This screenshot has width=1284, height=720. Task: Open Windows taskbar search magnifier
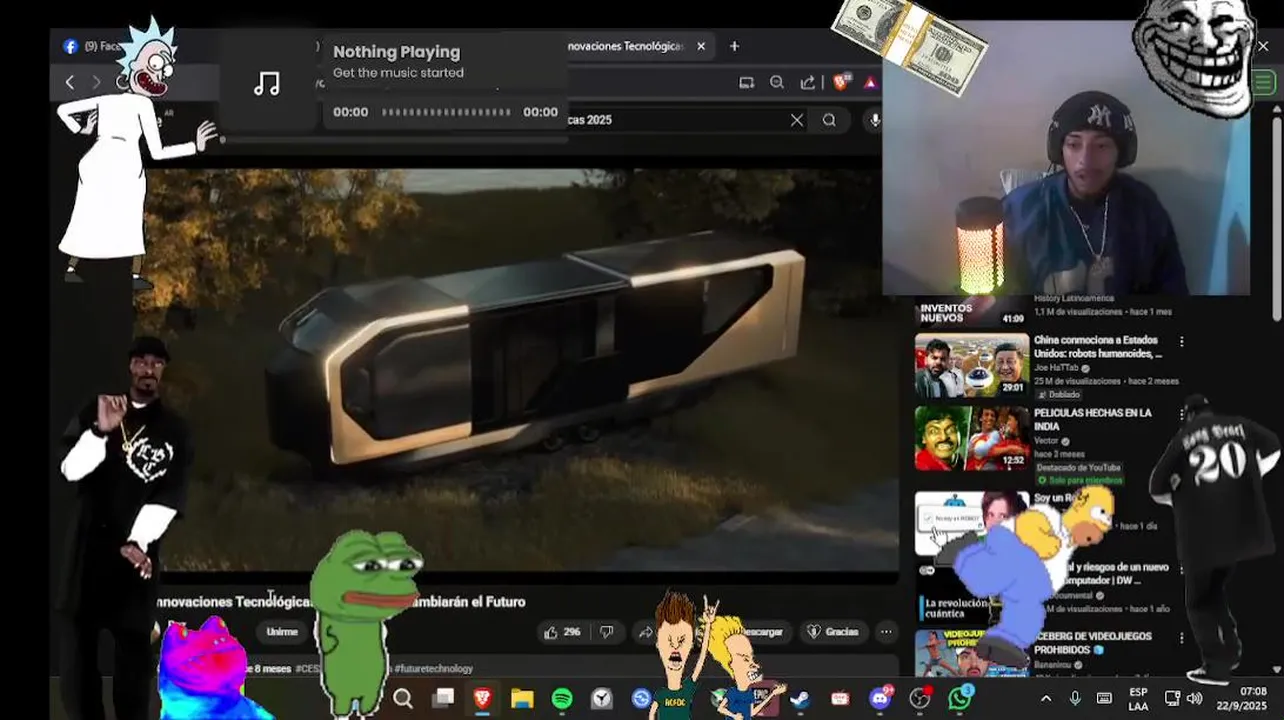403,698
